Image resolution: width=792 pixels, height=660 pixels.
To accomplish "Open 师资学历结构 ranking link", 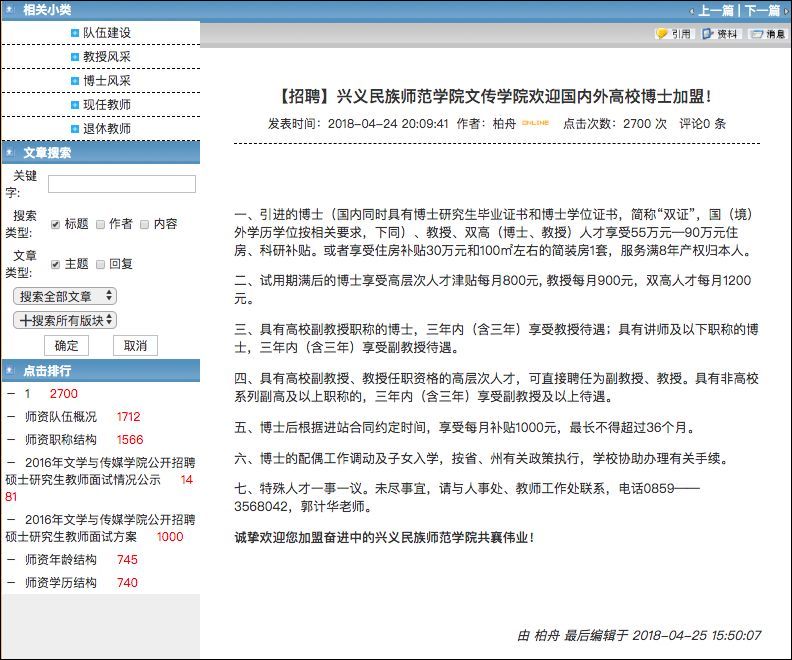I will click(x=61, y=583).
